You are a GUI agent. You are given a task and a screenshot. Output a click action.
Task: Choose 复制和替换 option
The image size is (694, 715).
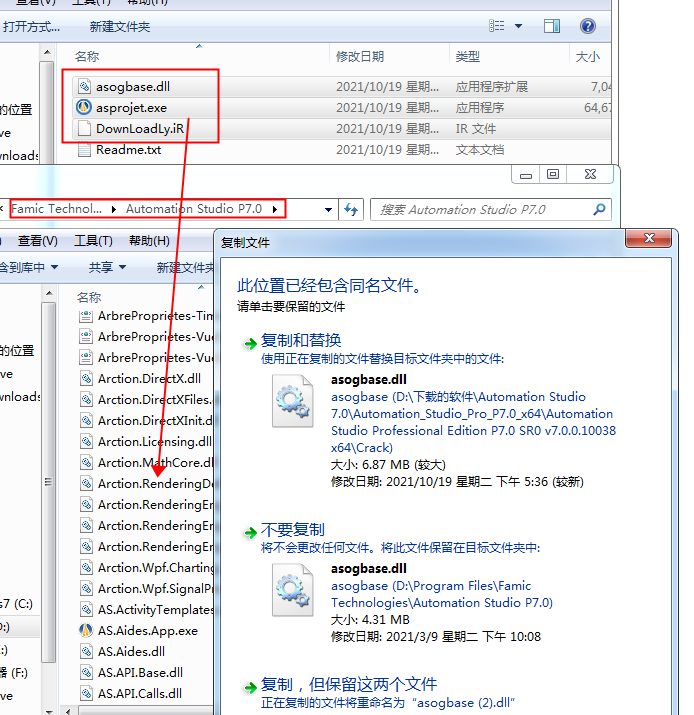(301, 340)
